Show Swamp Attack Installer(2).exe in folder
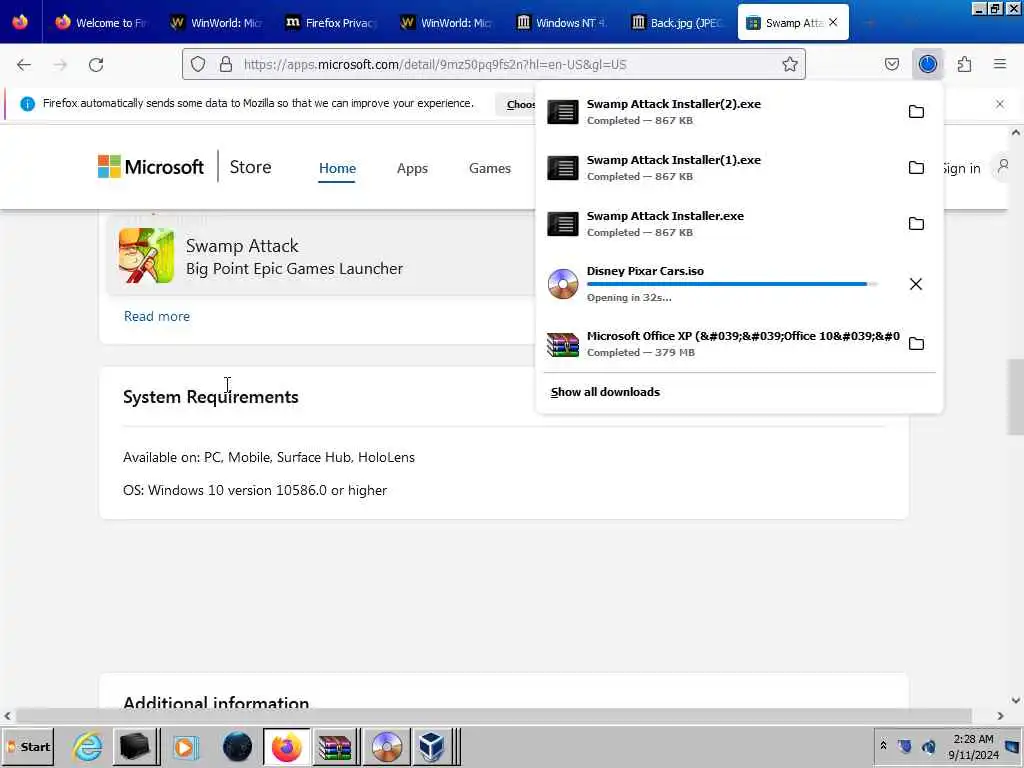1024x768 pixels. (x=916, y=112)
